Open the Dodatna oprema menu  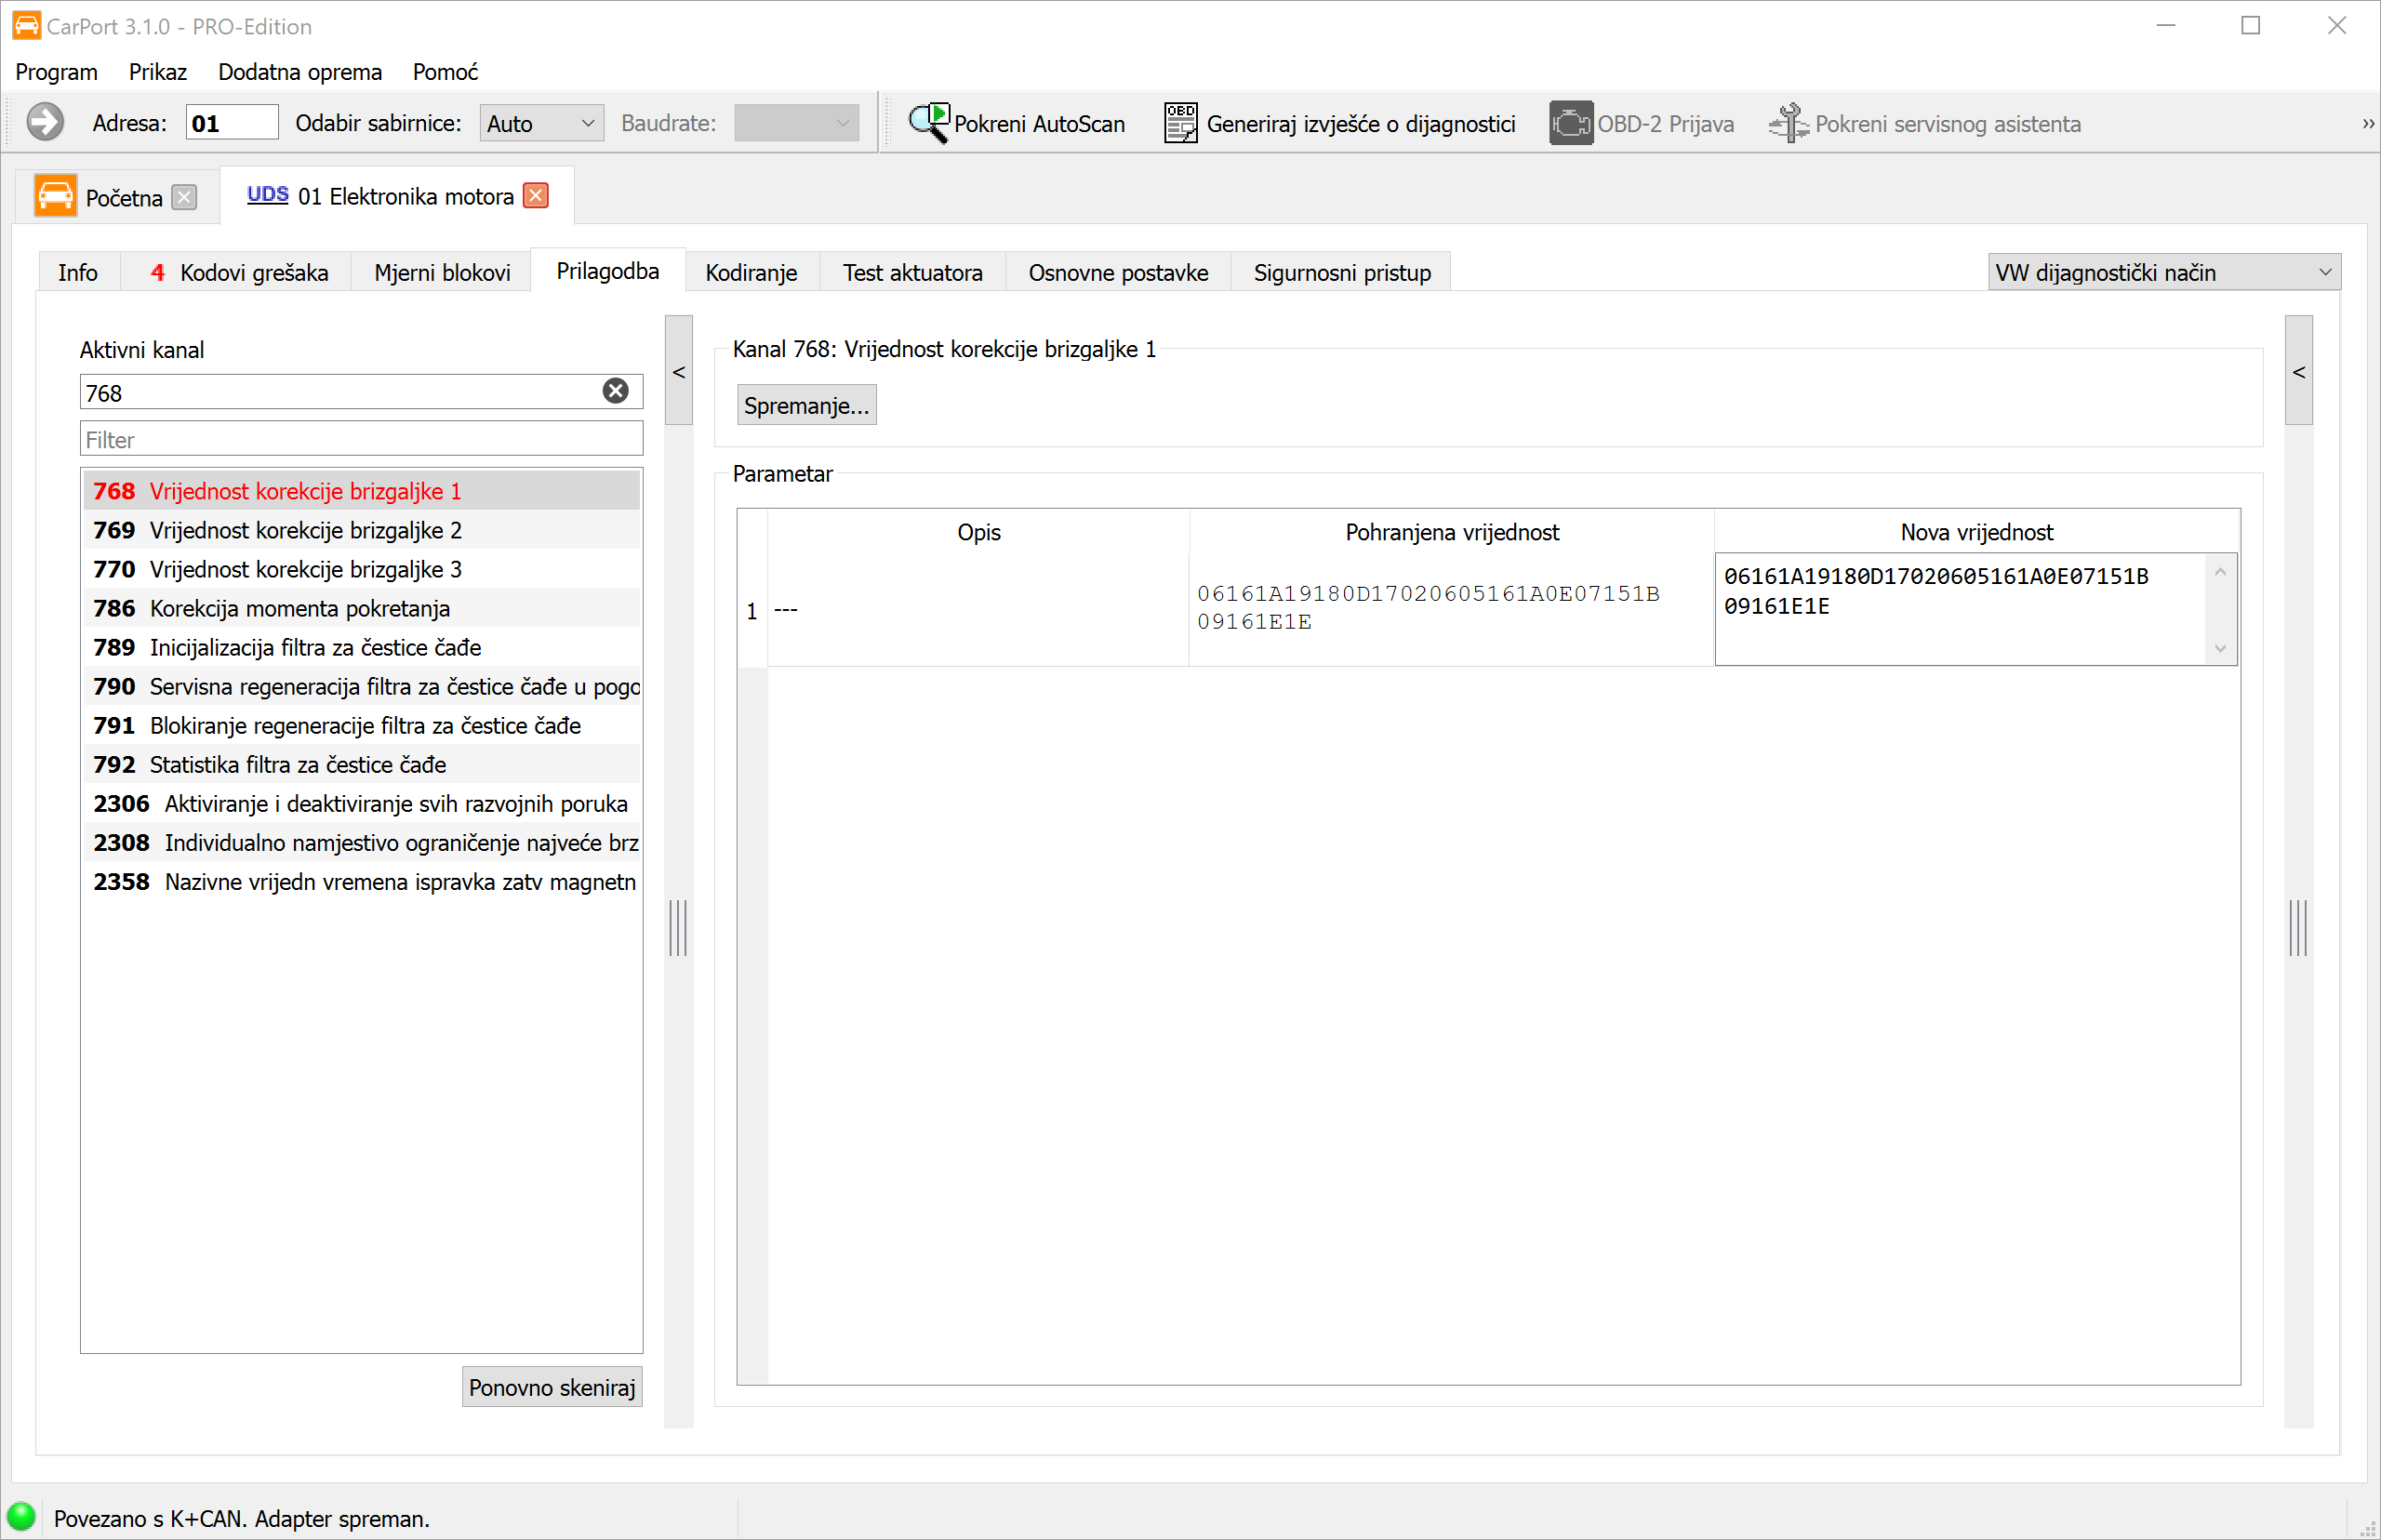(x=300, y=72)
